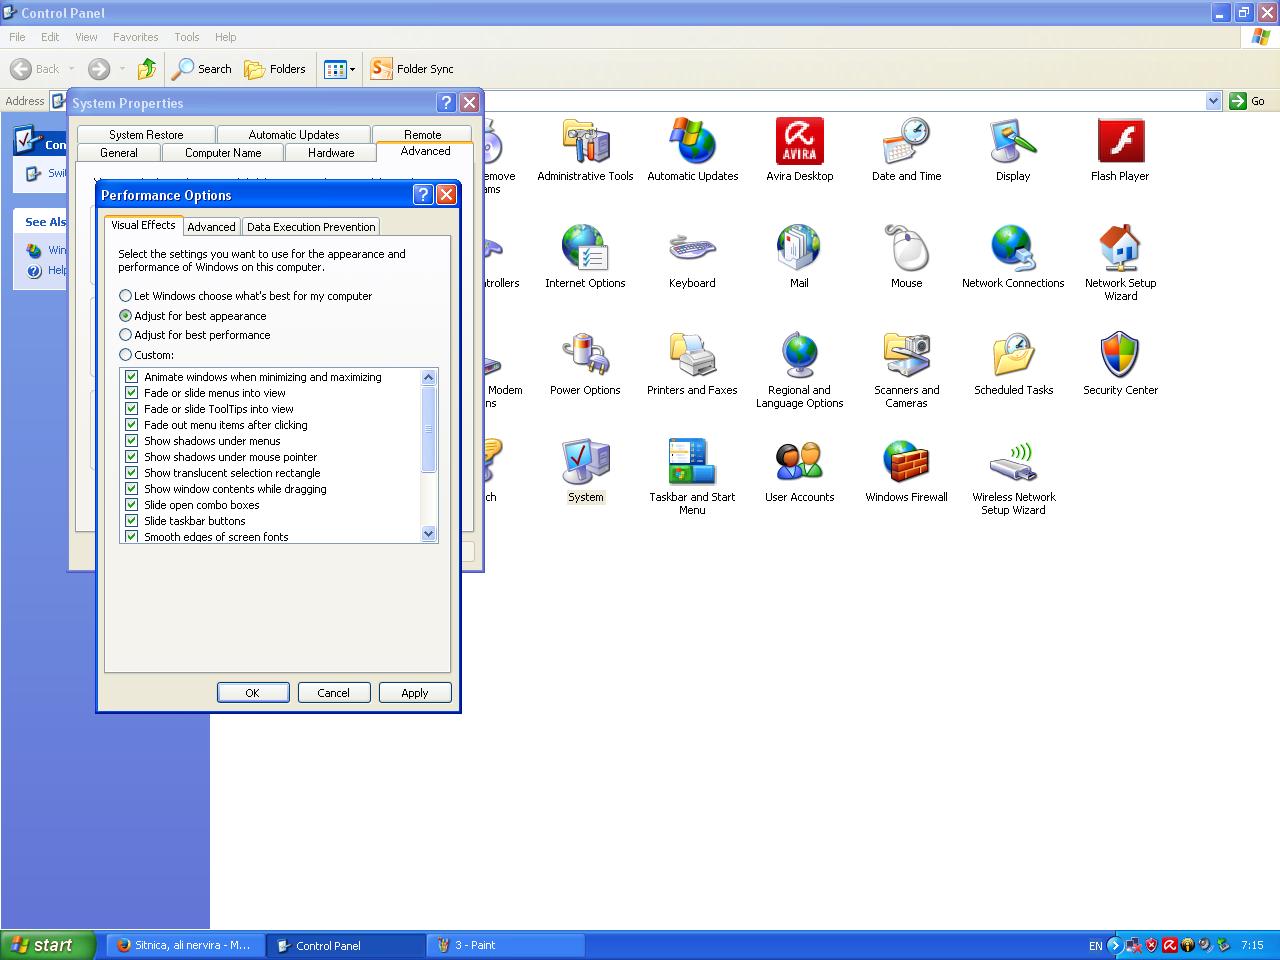Open the Security Center icon
This screenshot has height=960, width=1280.
point(1120,356)
